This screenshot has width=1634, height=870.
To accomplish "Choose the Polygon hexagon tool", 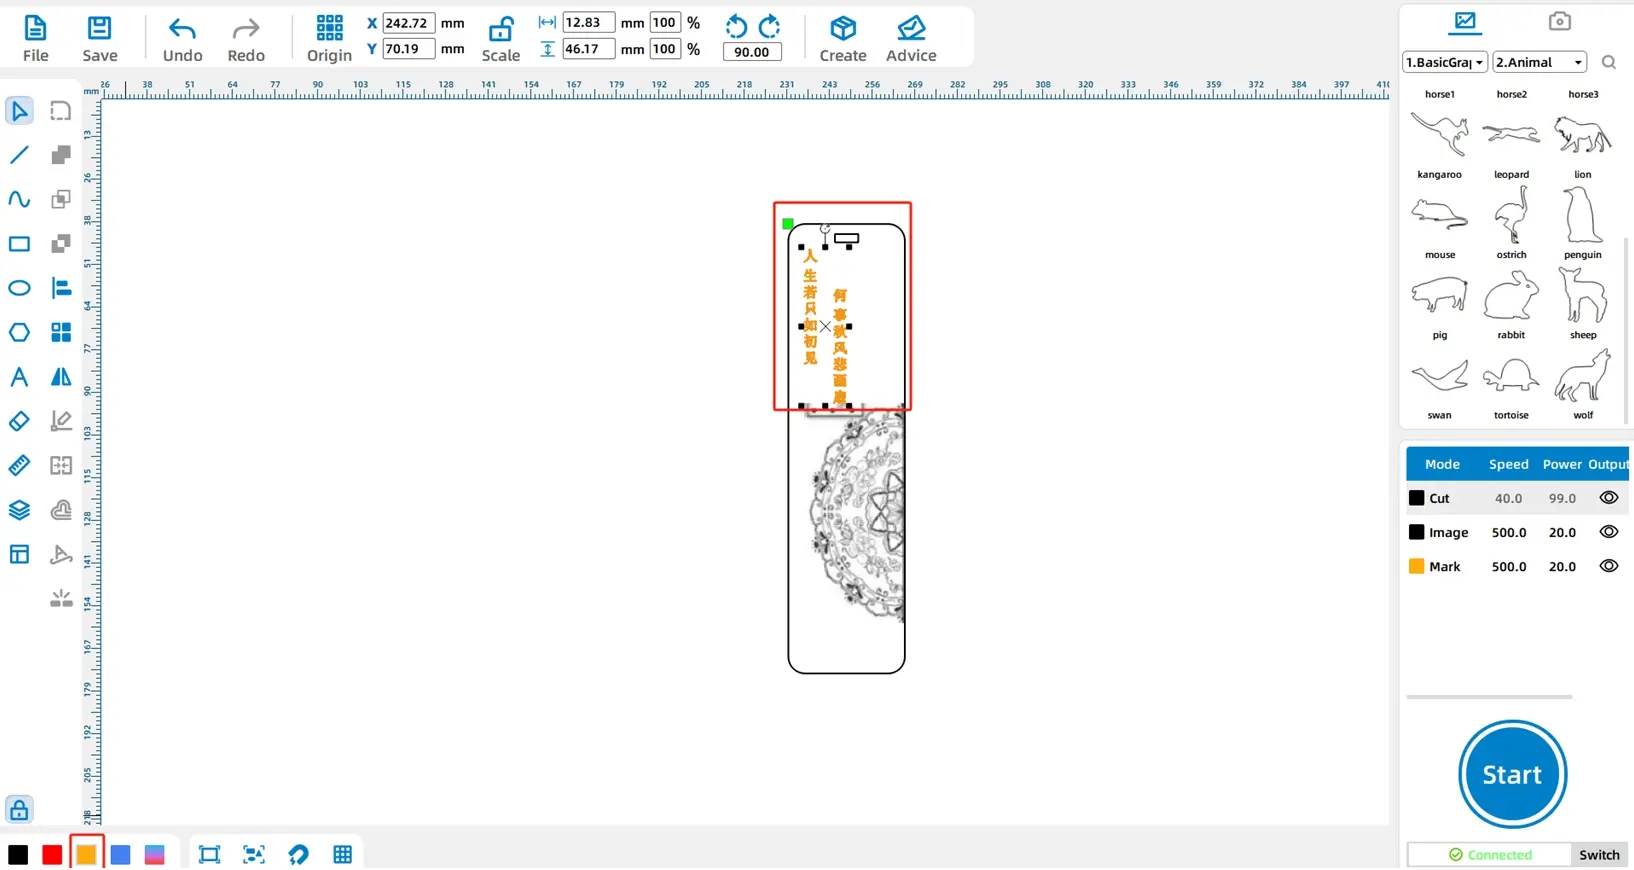I will [19, 332].
